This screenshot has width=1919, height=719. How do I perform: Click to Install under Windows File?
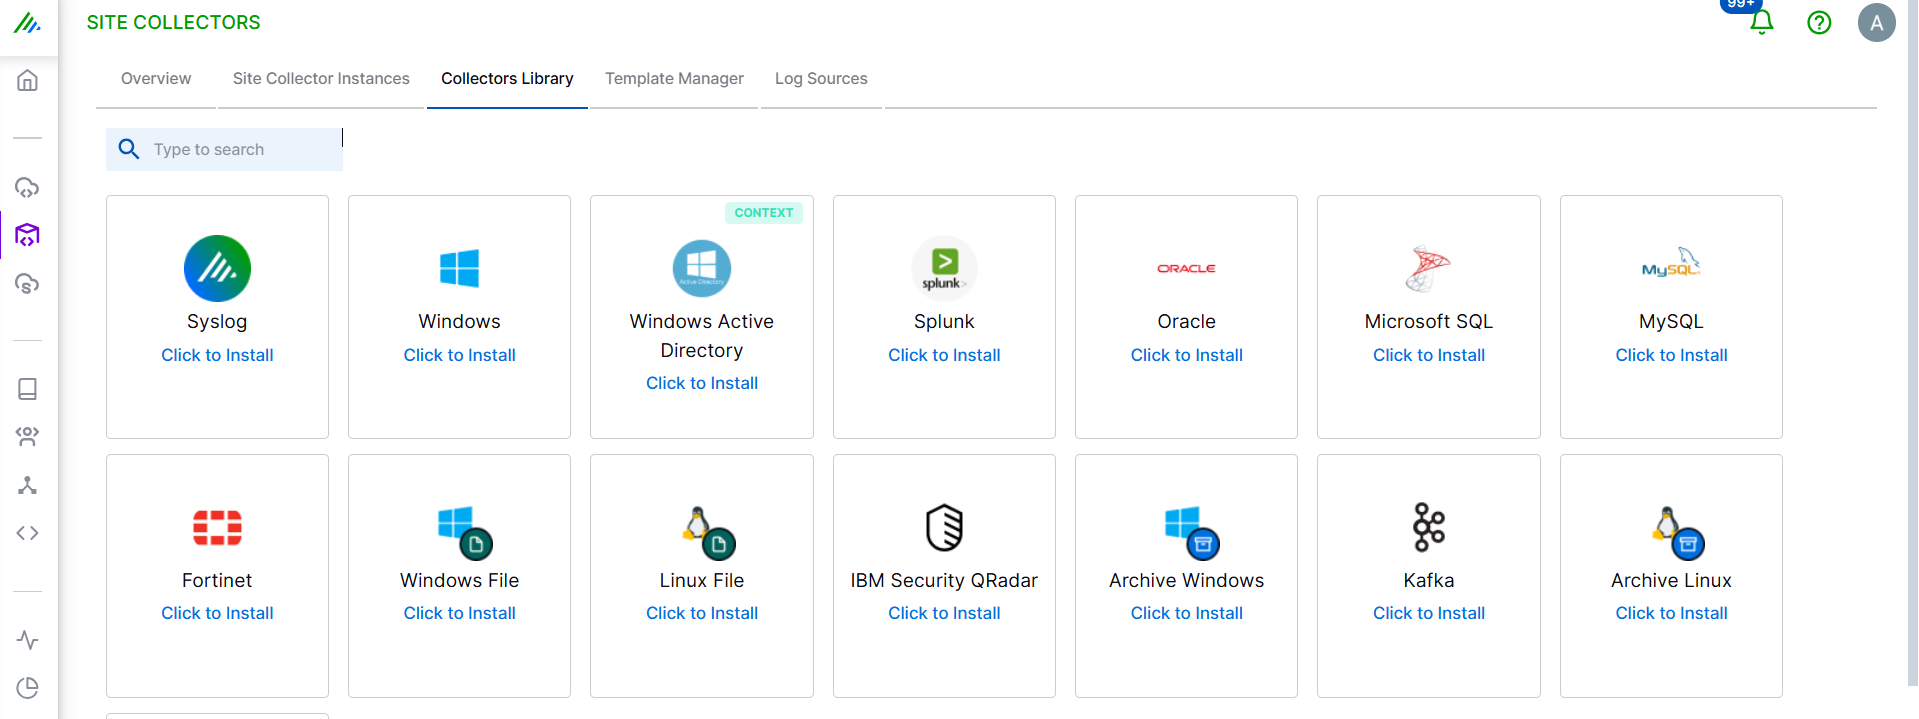pyautogui.click(x=459, y=613)
